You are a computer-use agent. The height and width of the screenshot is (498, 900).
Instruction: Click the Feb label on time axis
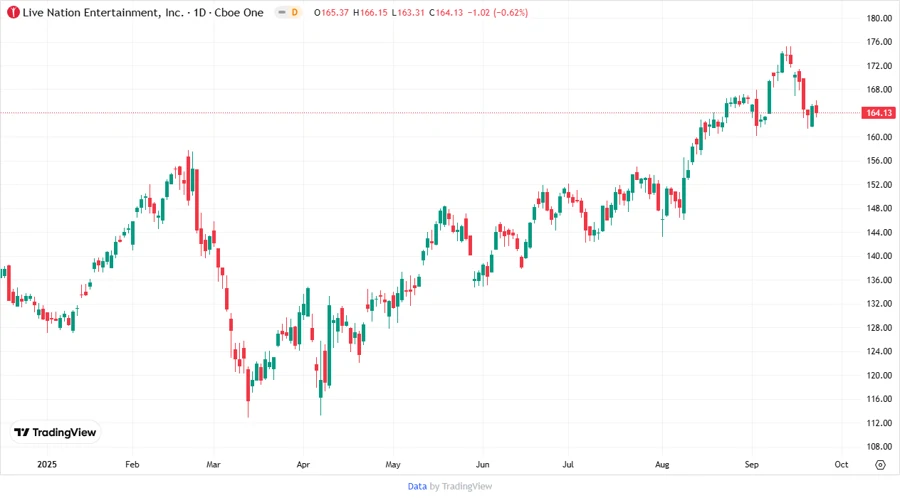[132, 465]
